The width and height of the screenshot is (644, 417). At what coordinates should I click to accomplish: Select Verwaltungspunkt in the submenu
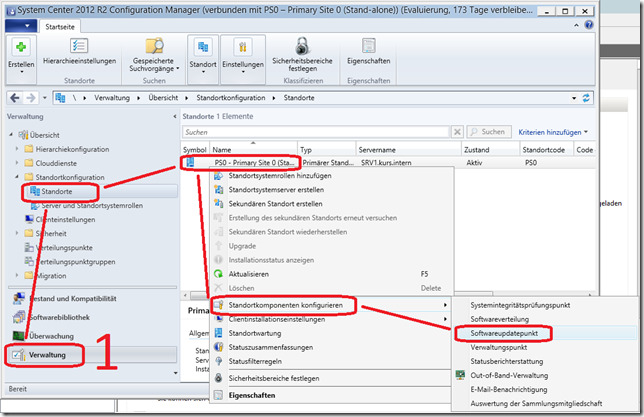point(499,347)
